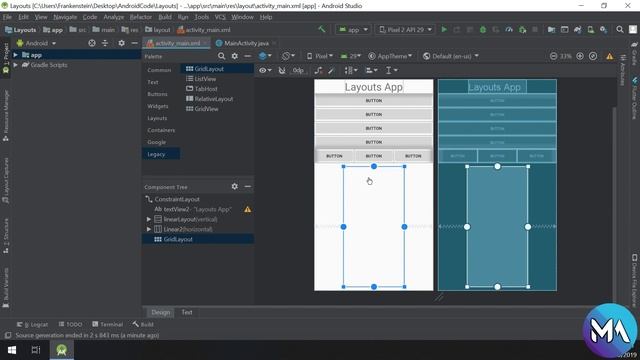
Task: Click the Search Everywhere magnifier icon
Action: [620, 29]
